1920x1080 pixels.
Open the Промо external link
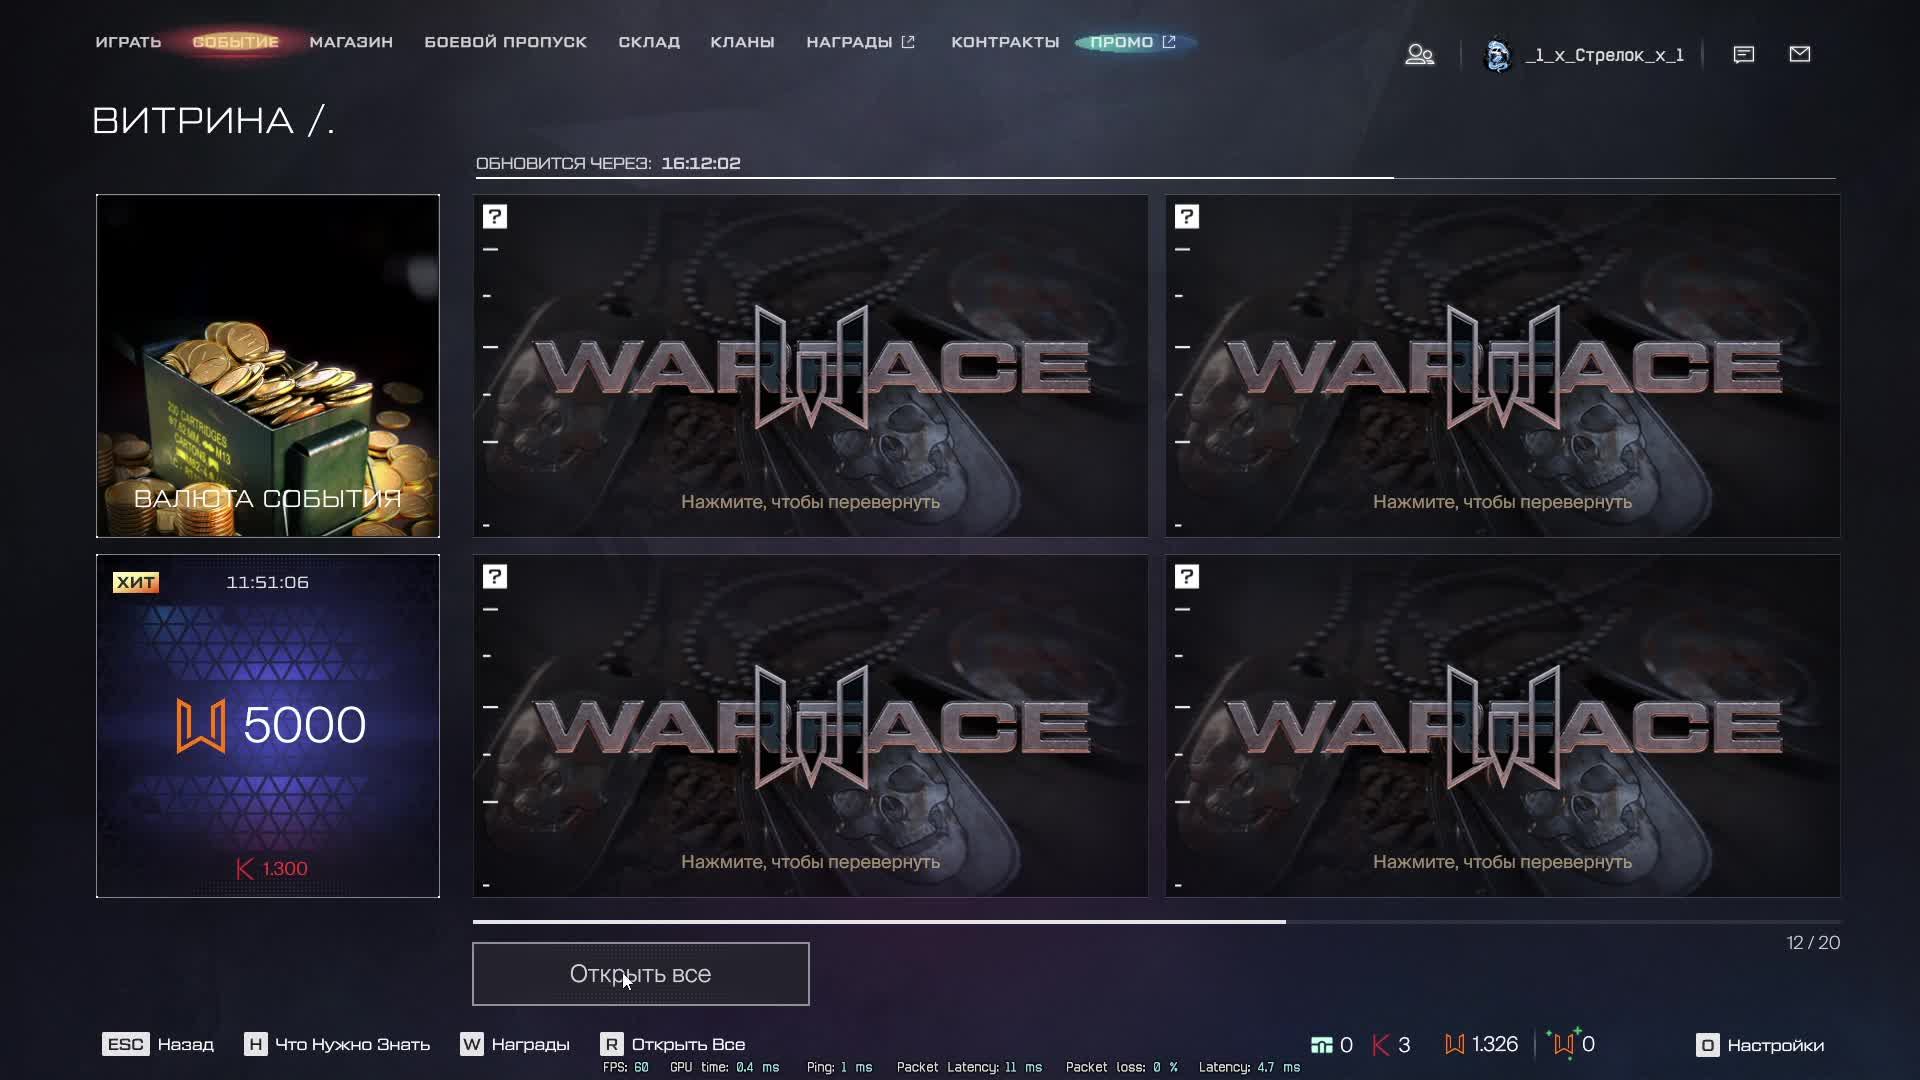(1132, 42)
